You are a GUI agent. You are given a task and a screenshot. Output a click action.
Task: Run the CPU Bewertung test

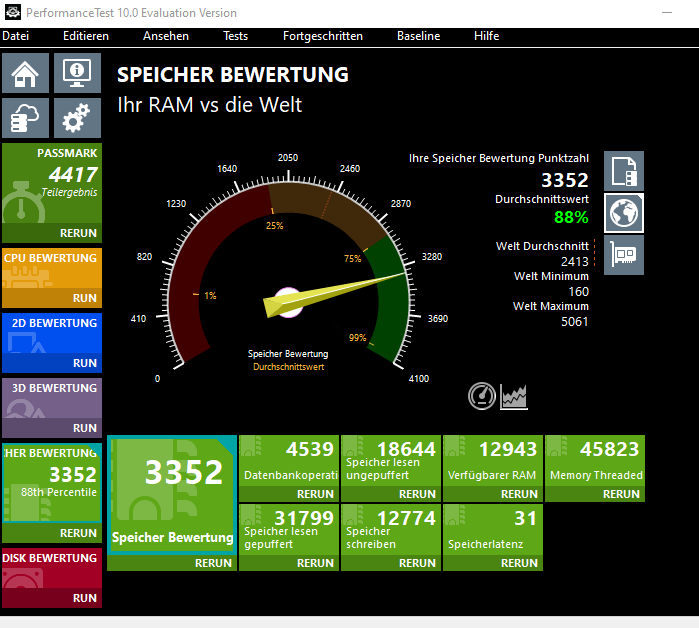(x=85, y=298)
